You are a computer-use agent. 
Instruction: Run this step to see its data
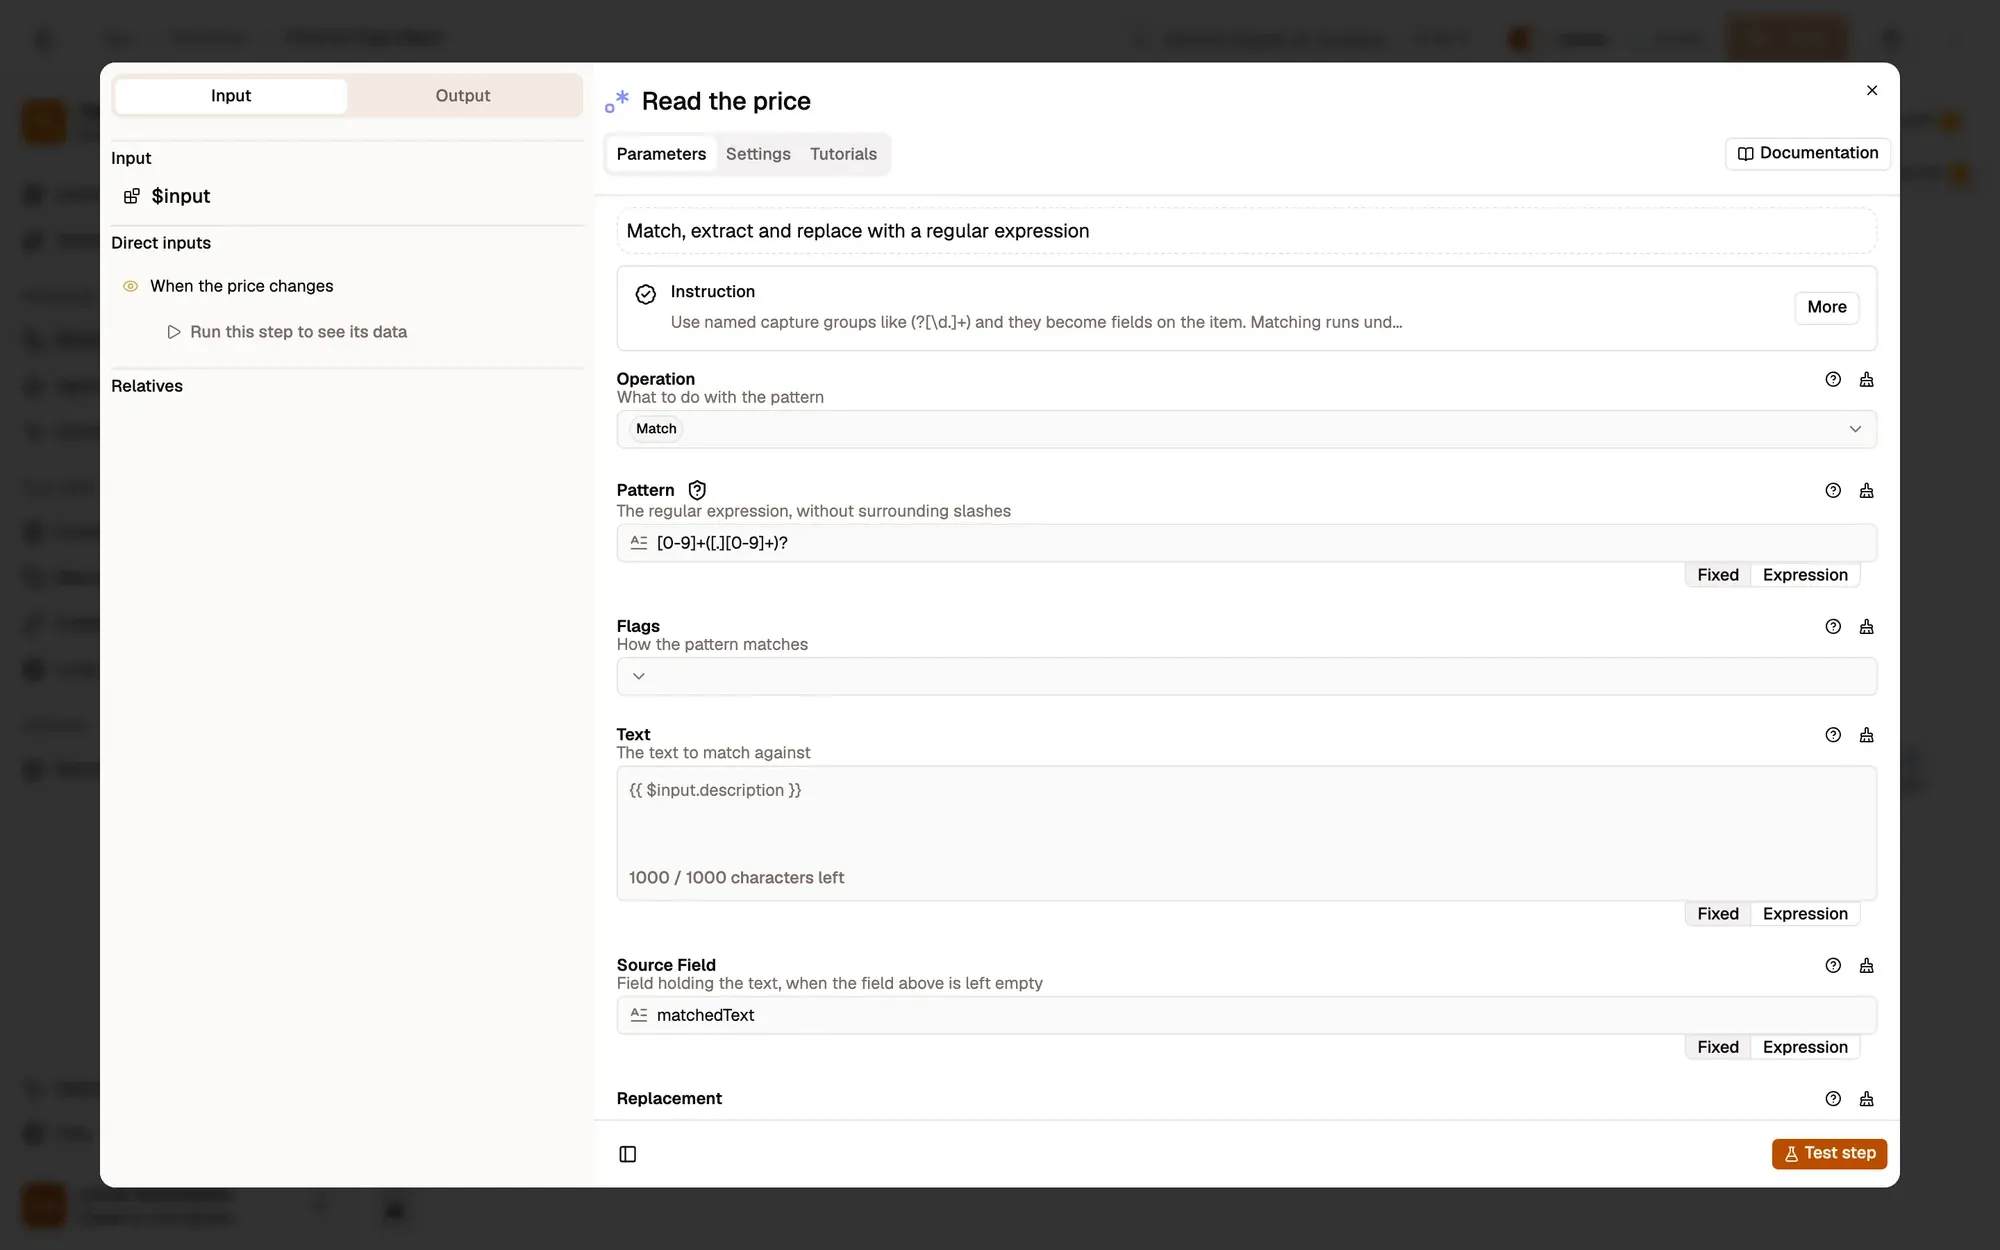pyautogui.click(x=288, y=332)
